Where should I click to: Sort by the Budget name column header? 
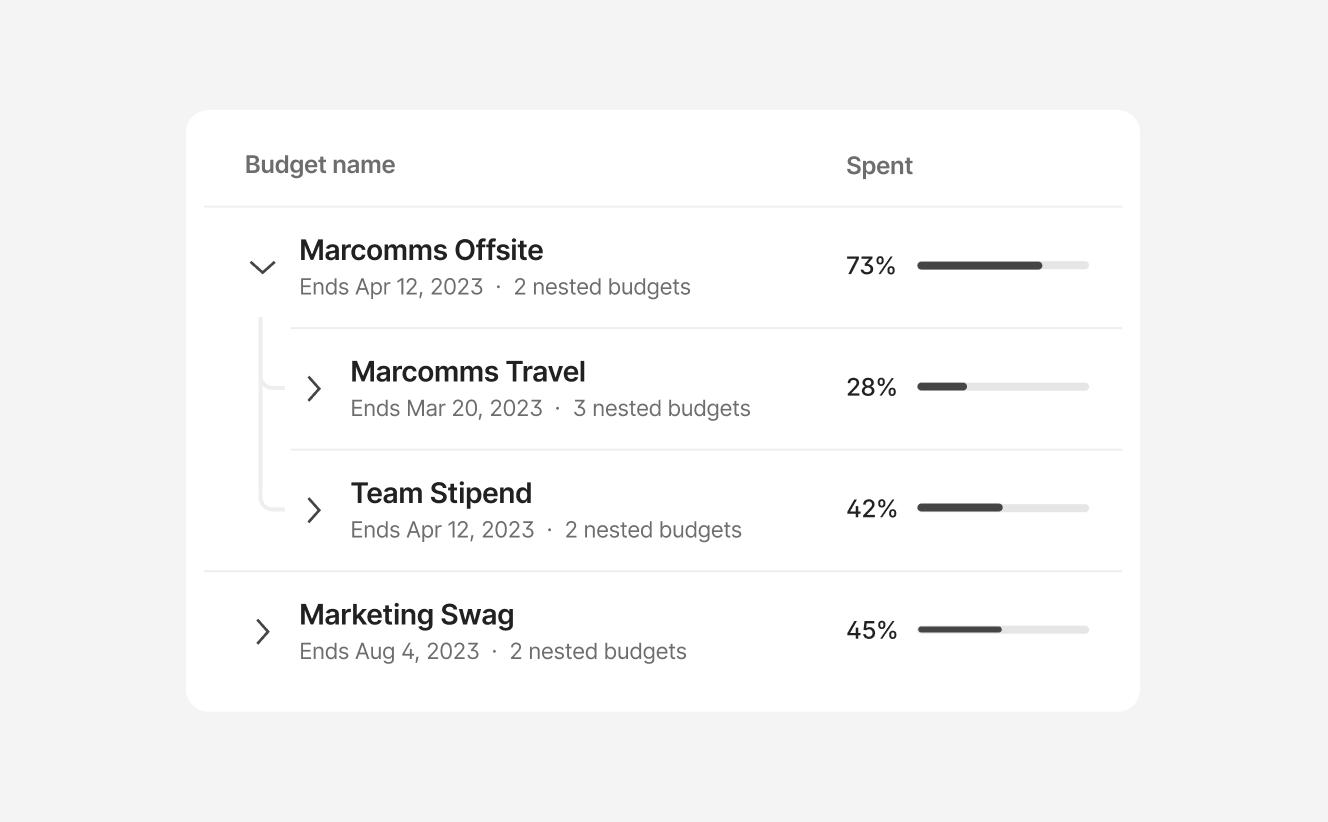(320, 164)
